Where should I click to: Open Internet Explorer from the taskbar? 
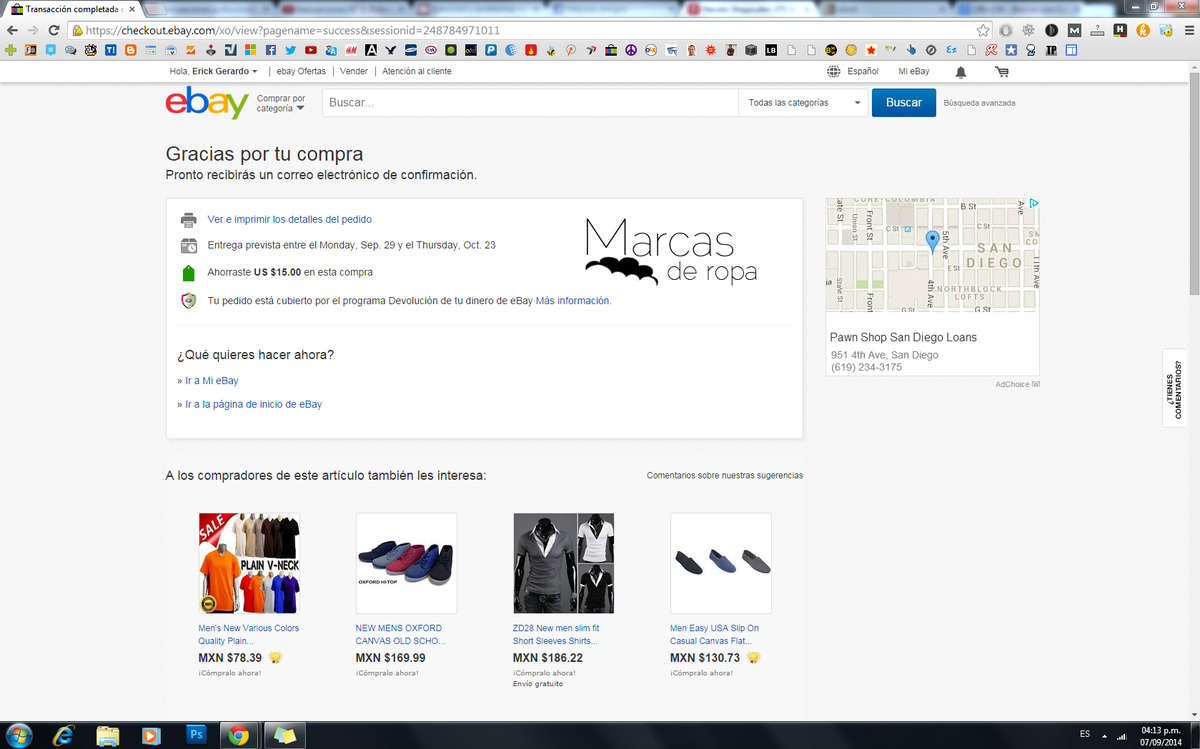point(63,735)
